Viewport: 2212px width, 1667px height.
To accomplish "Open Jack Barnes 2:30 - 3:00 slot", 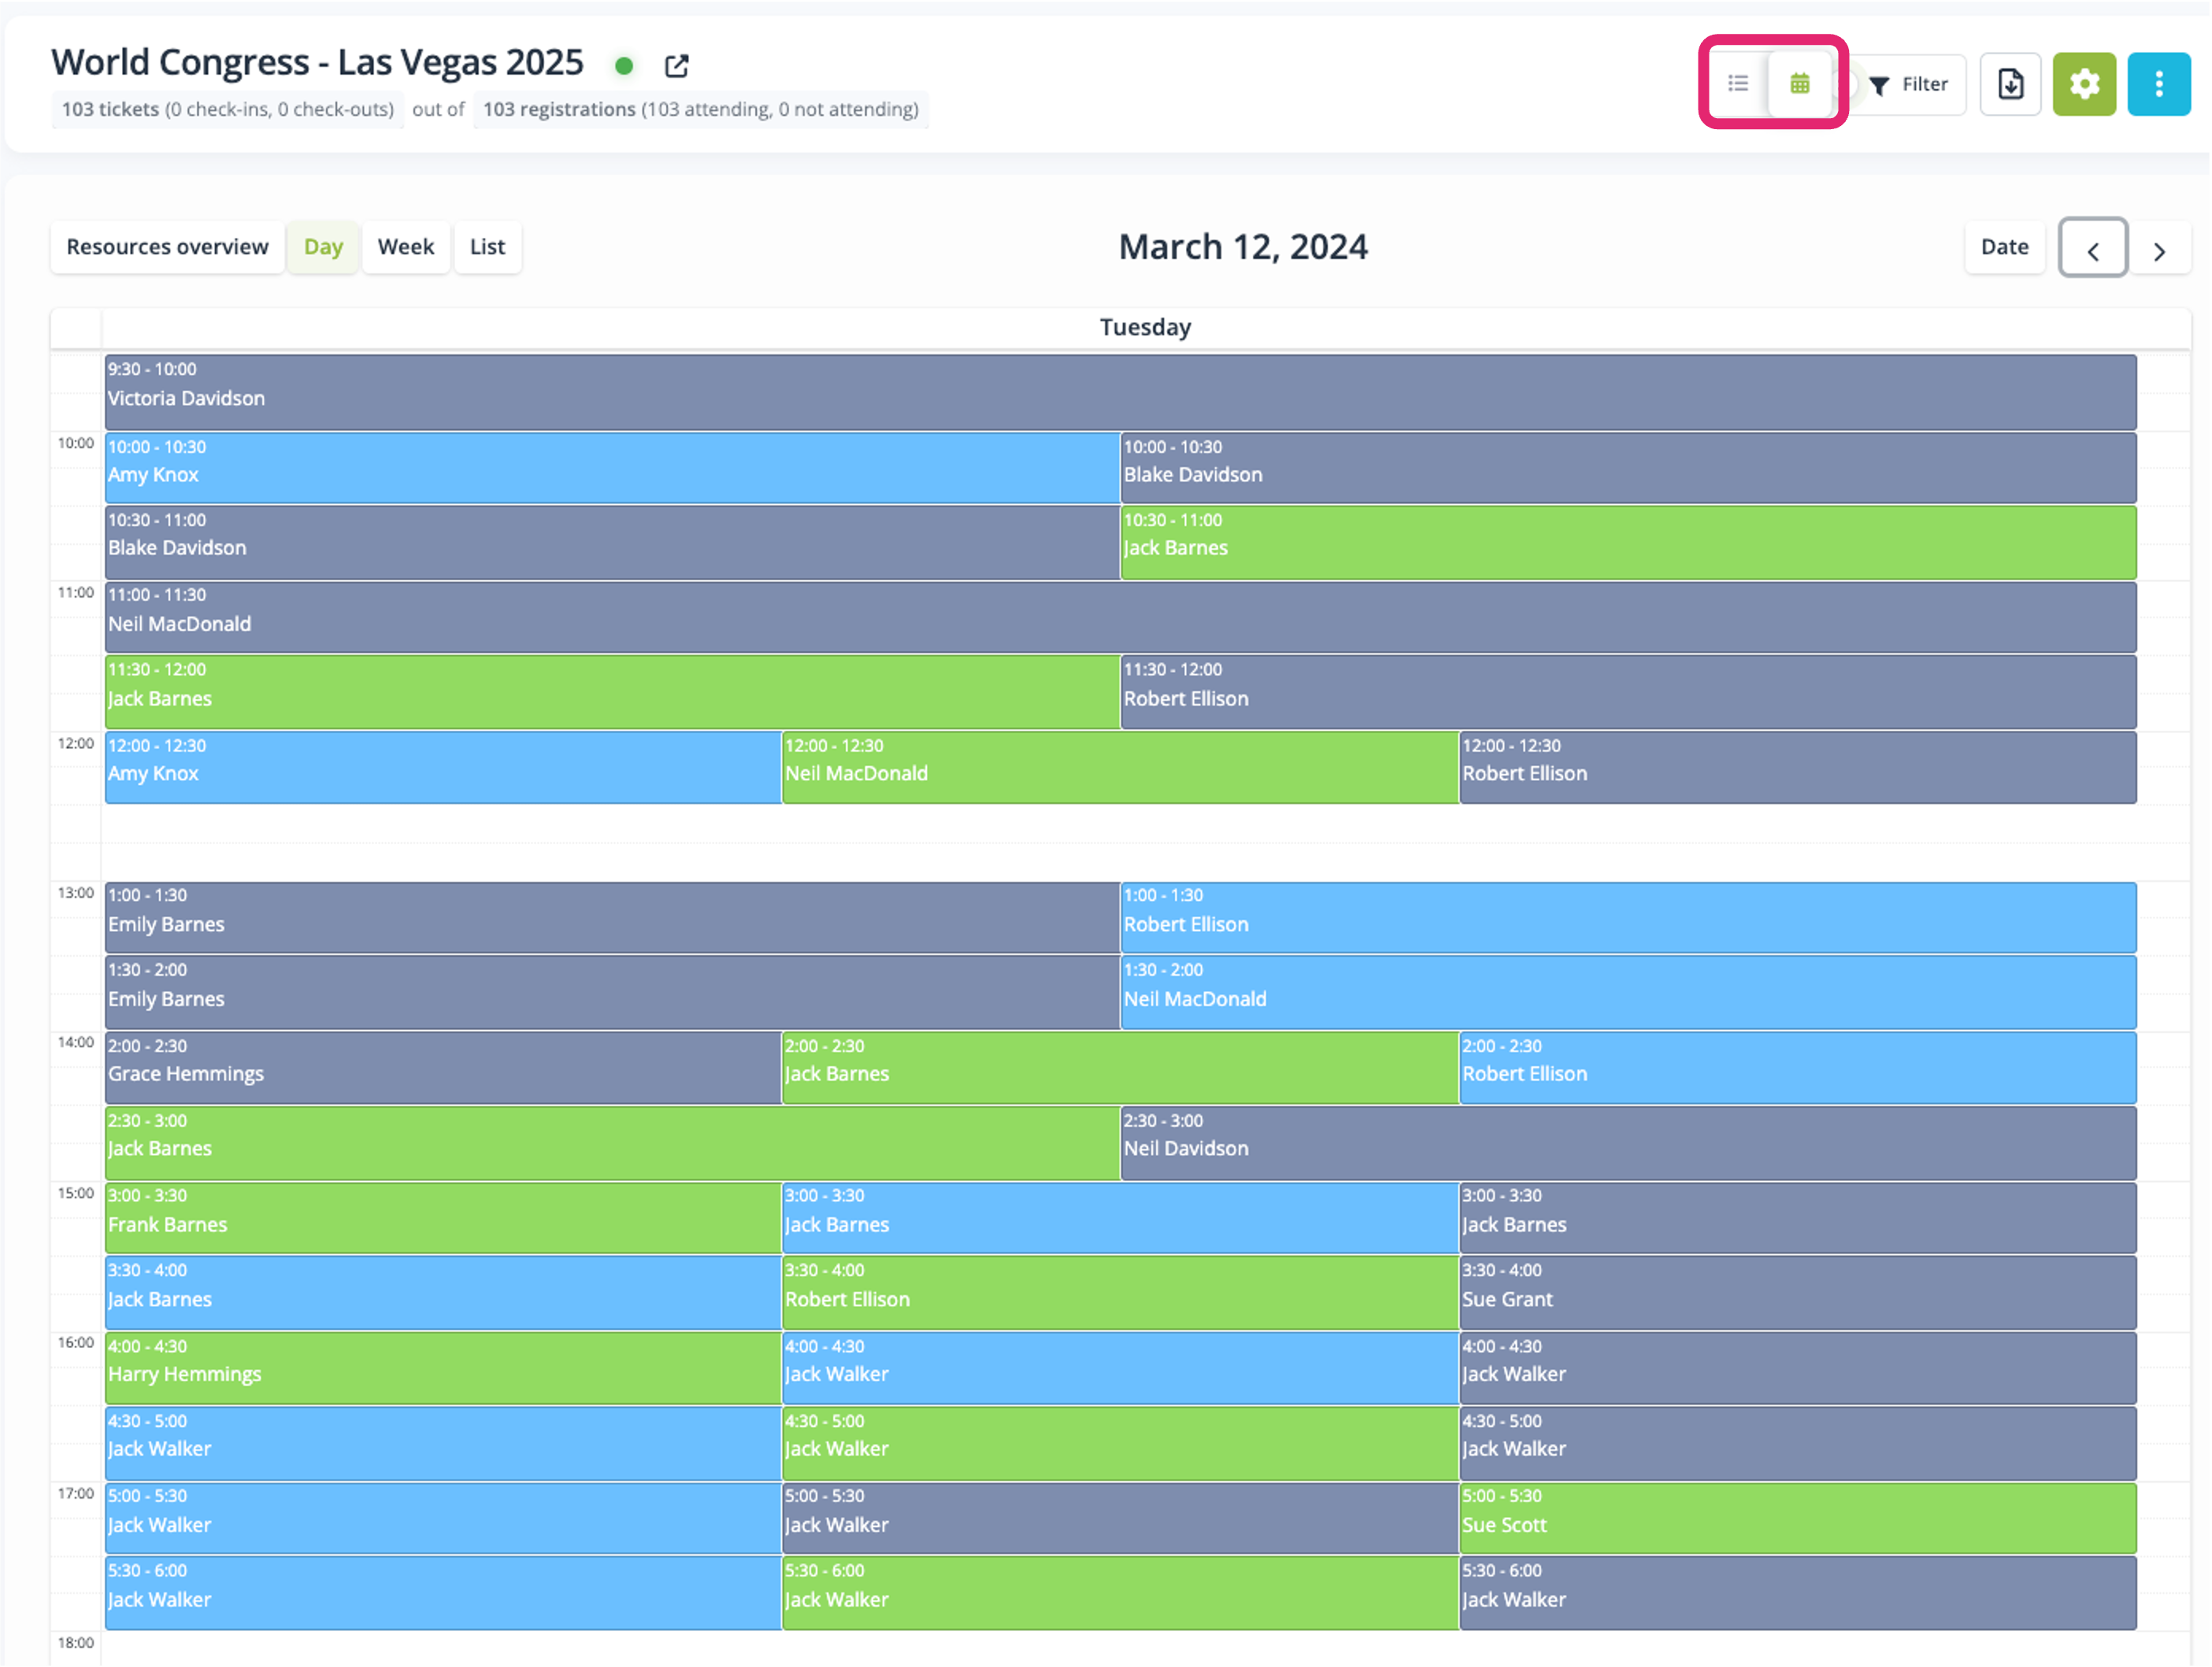I will 612,1142.
